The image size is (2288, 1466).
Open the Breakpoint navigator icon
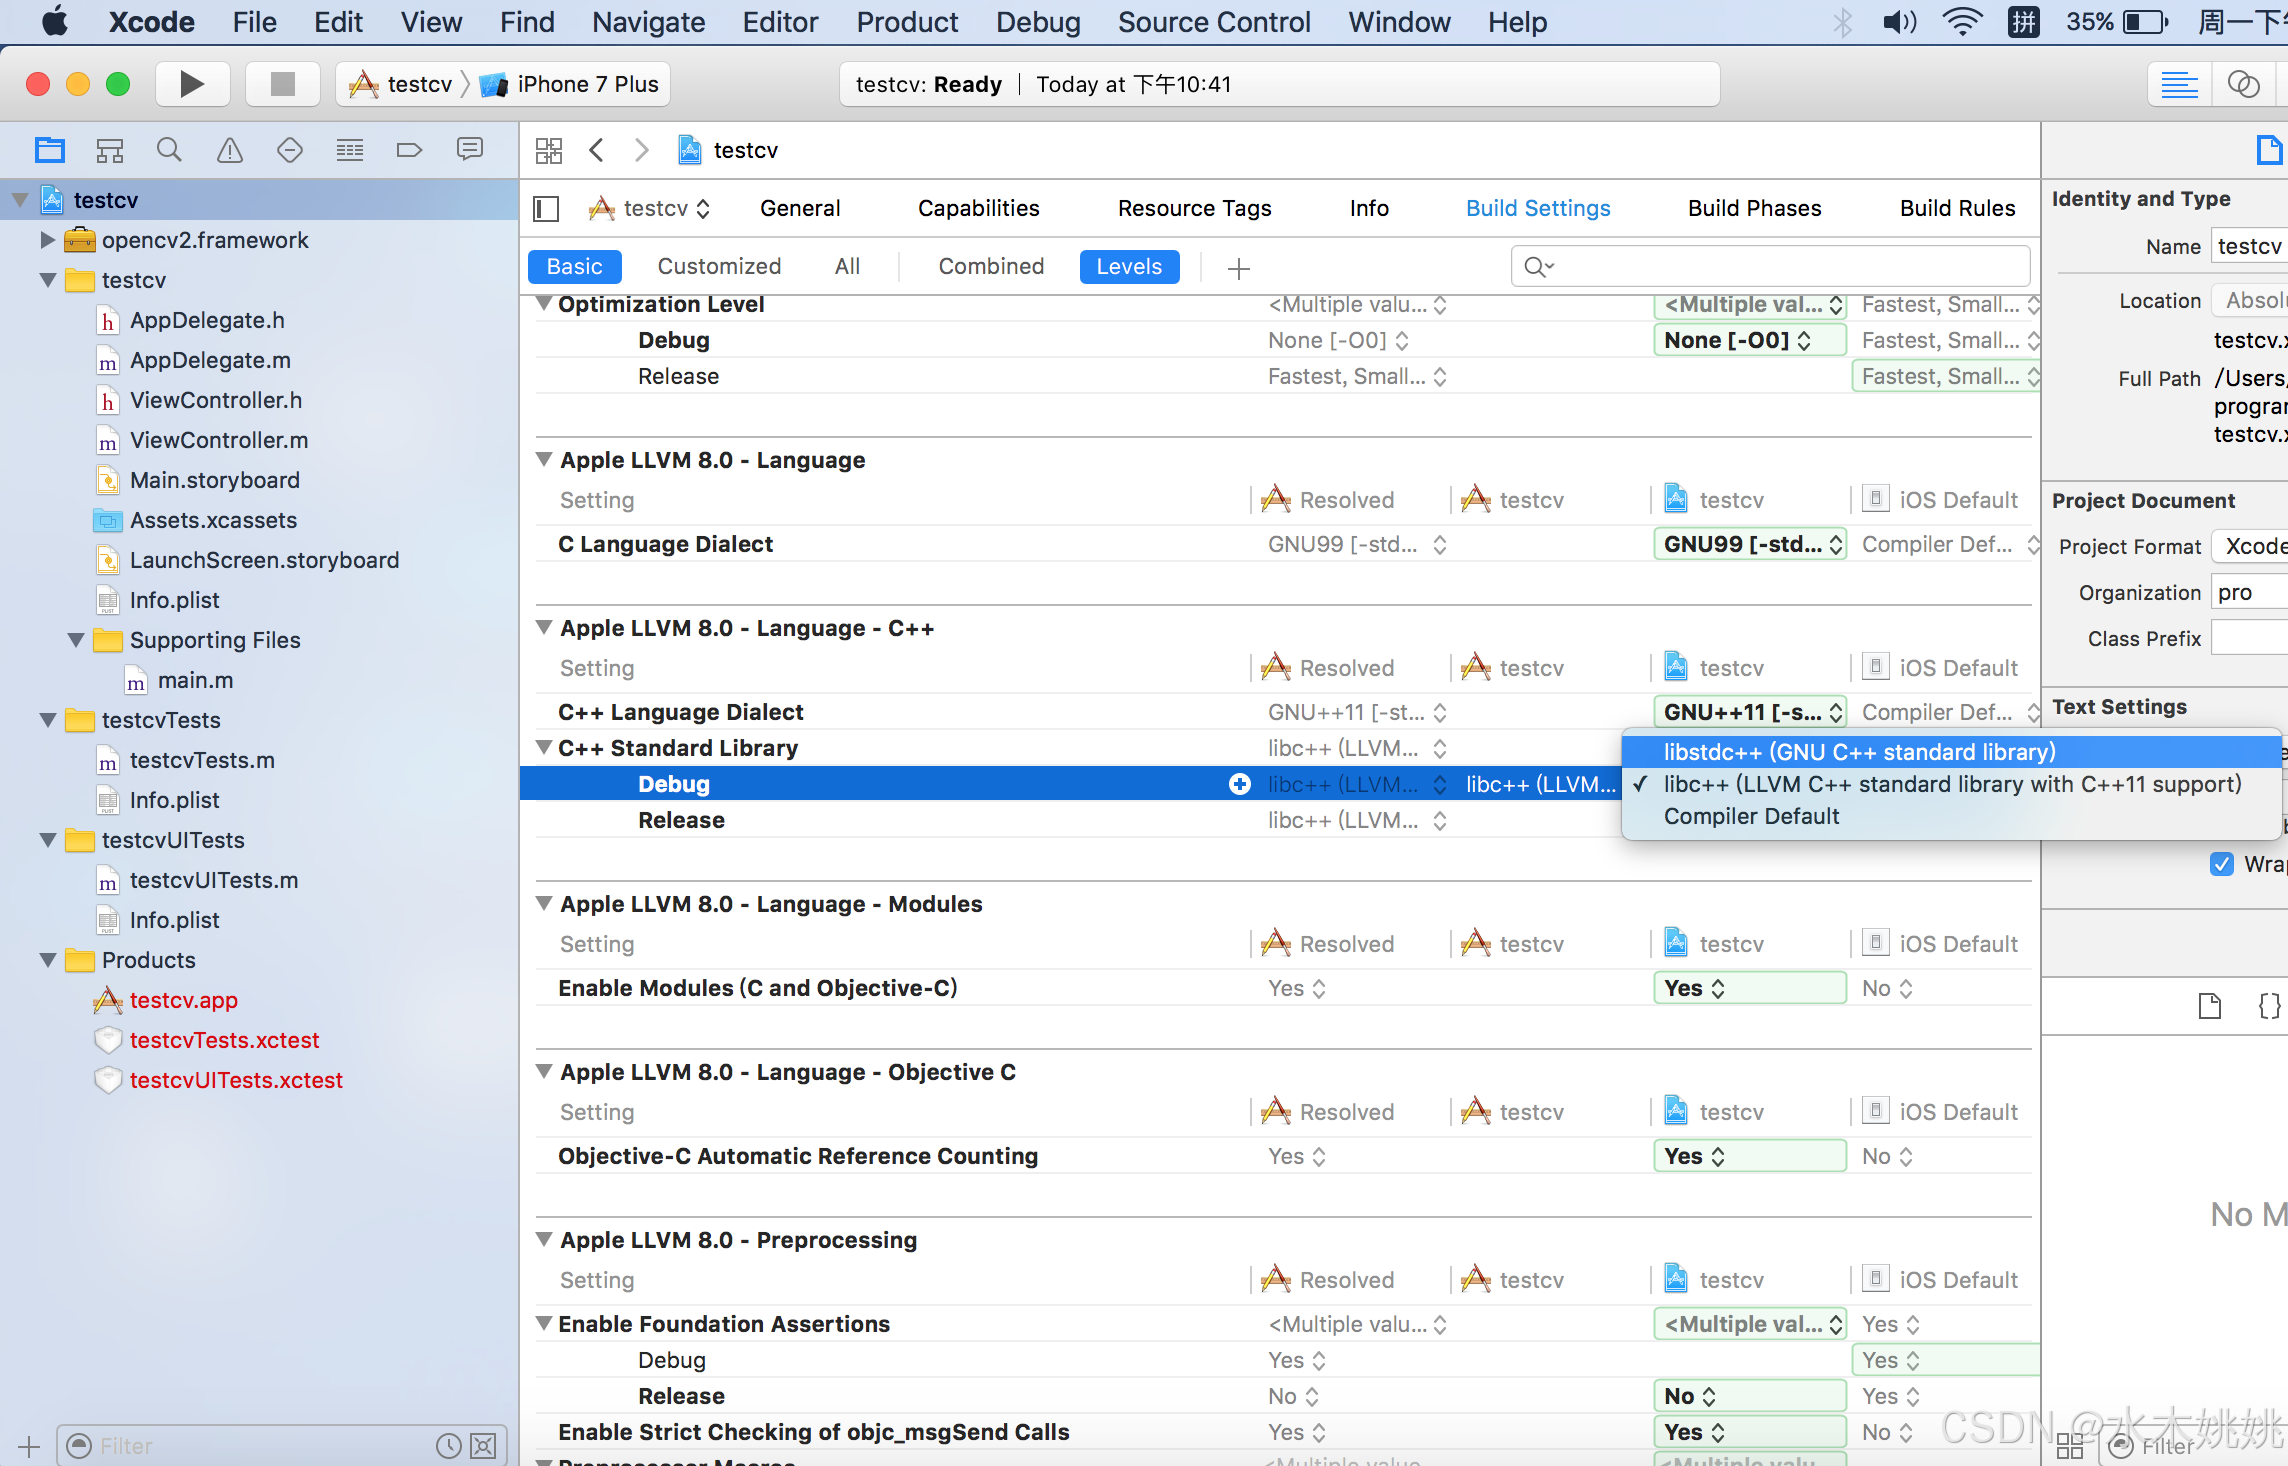tap(409, 151)
